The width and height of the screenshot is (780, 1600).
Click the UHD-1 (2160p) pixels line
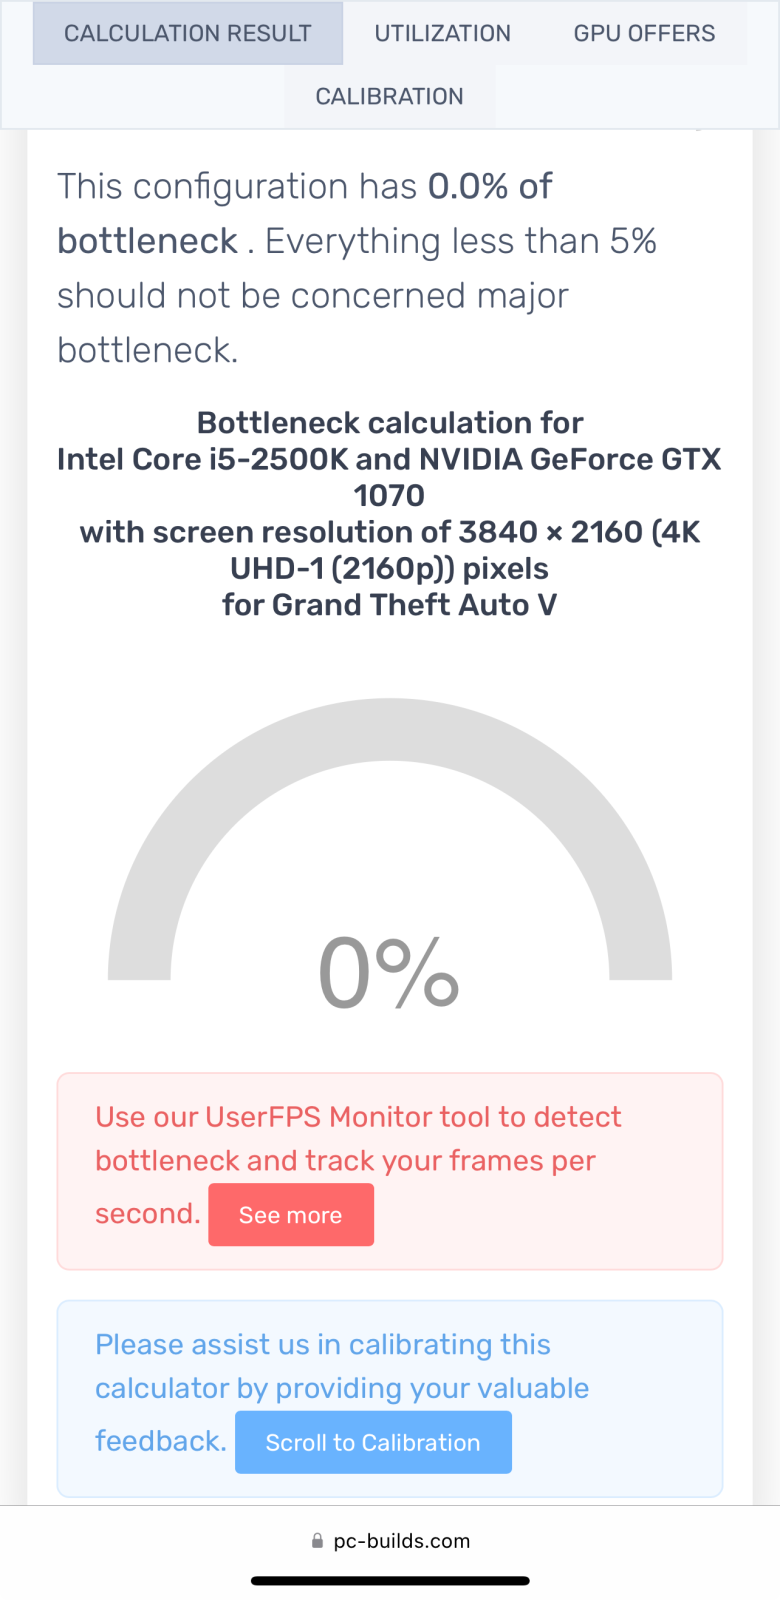click(389, 569)
